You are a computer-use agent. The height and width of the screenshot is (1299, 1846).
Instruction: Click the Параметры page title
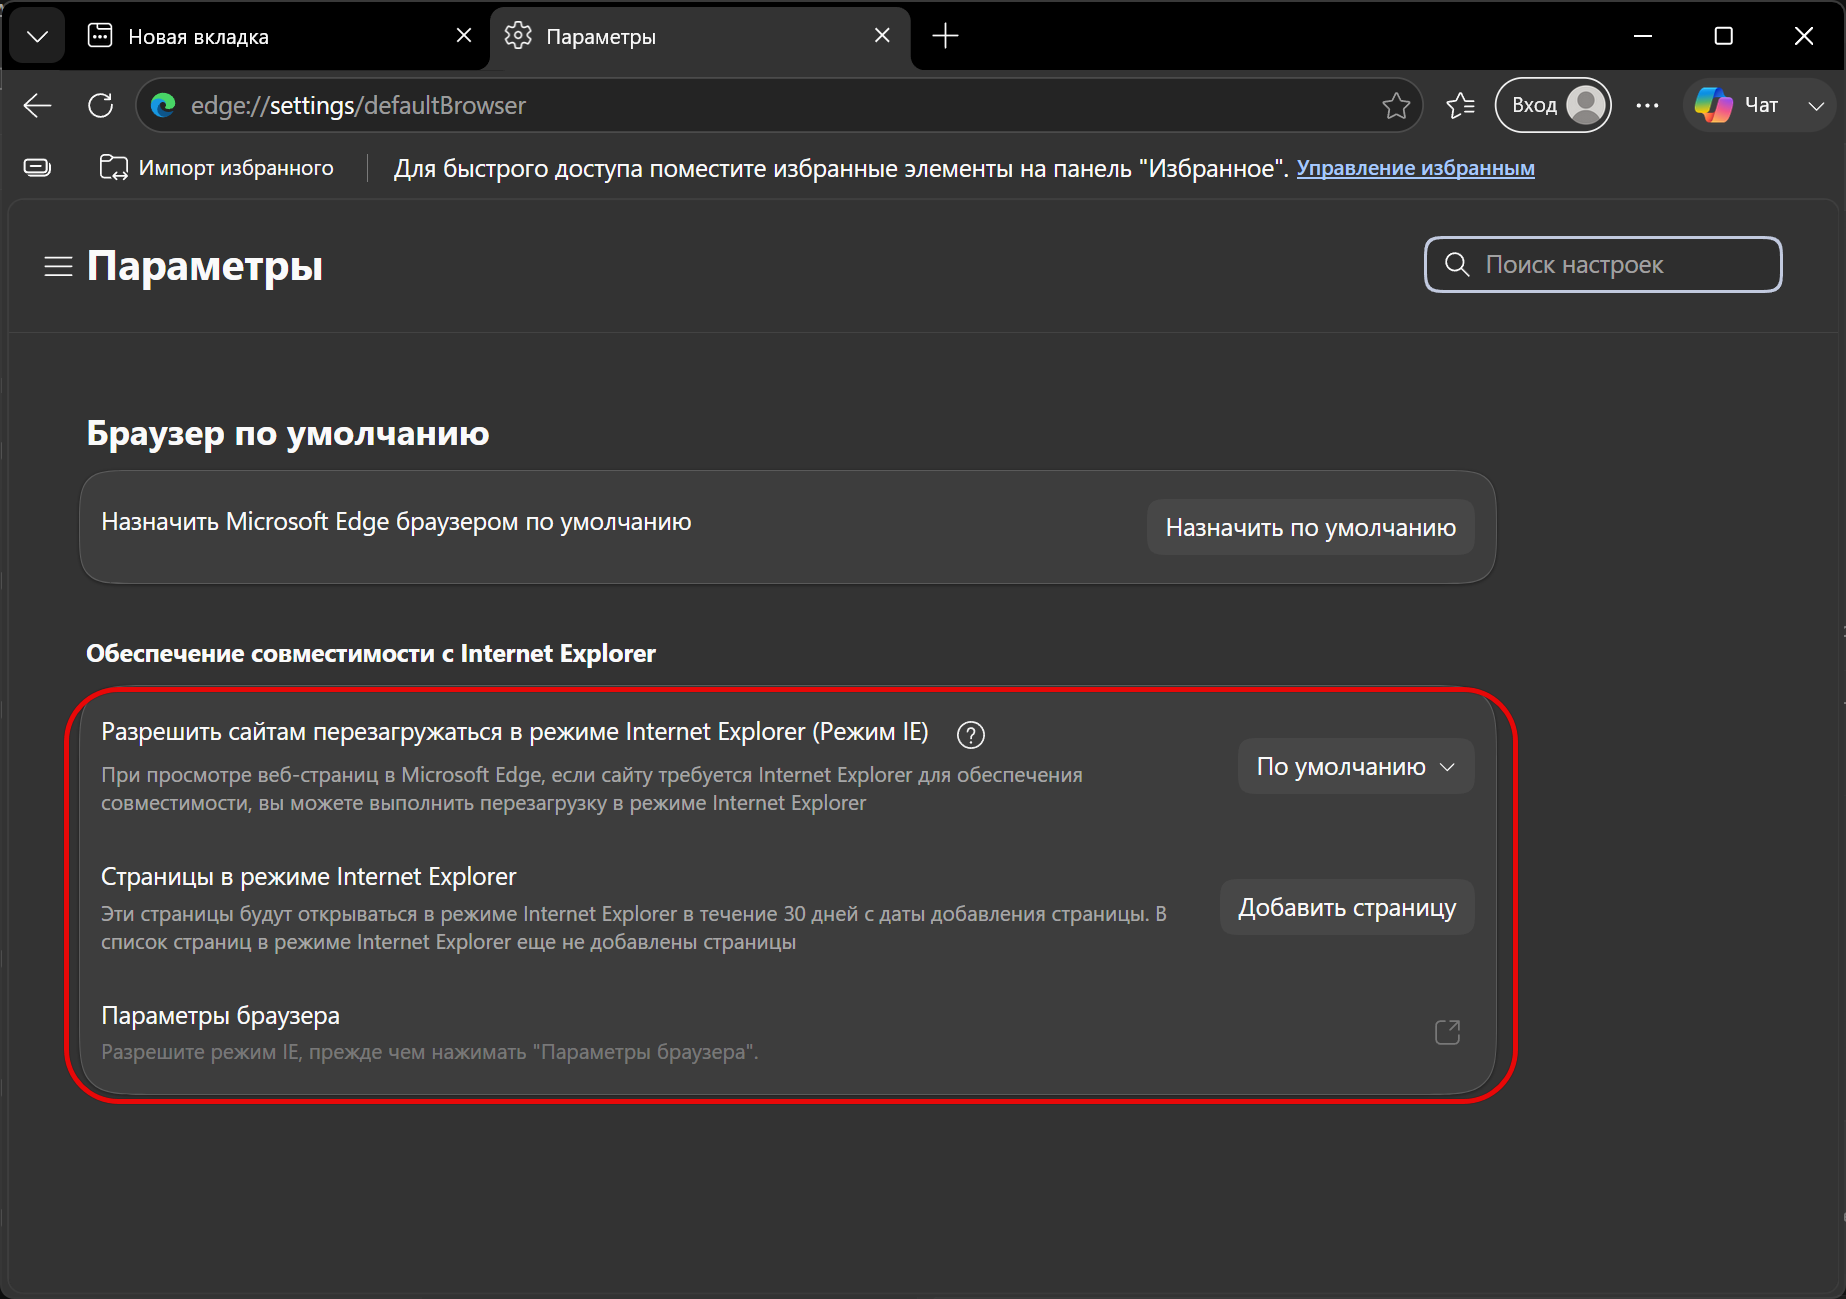[x=205, y=266]
